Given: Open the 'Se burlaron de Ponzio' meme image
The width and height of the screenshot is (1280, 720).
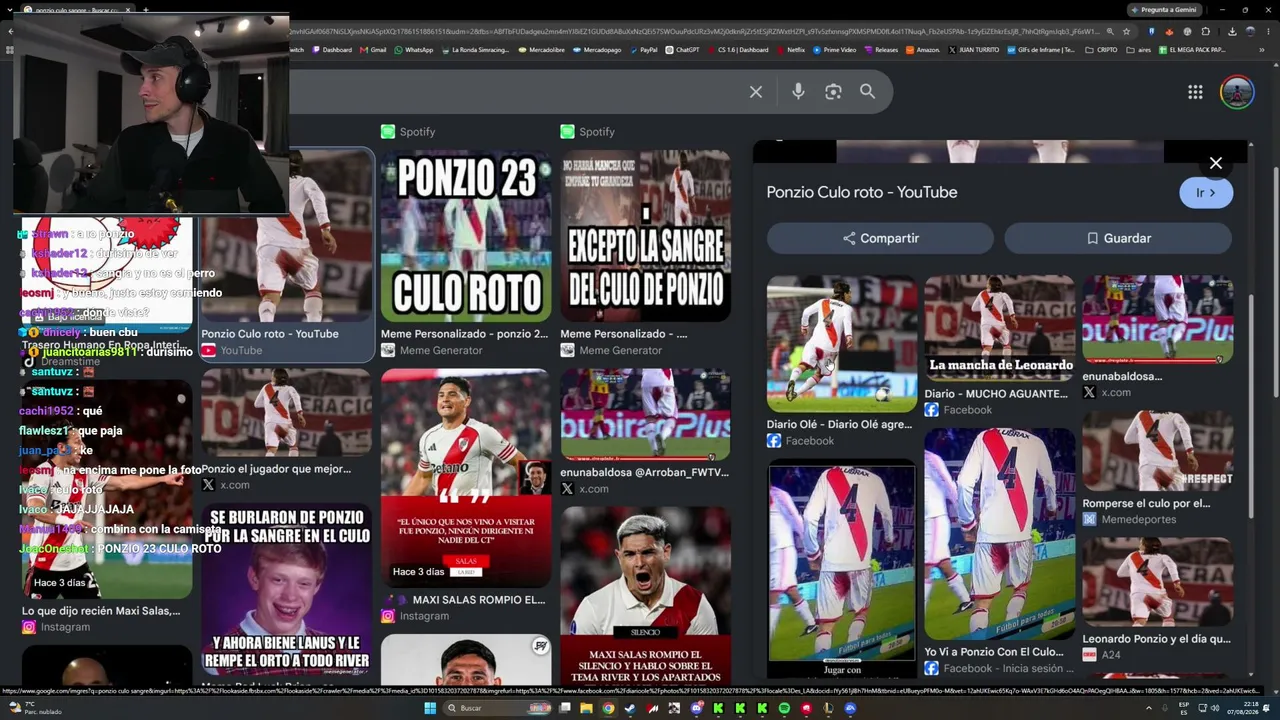Looking at the screenshot, I should coord(286,588).
